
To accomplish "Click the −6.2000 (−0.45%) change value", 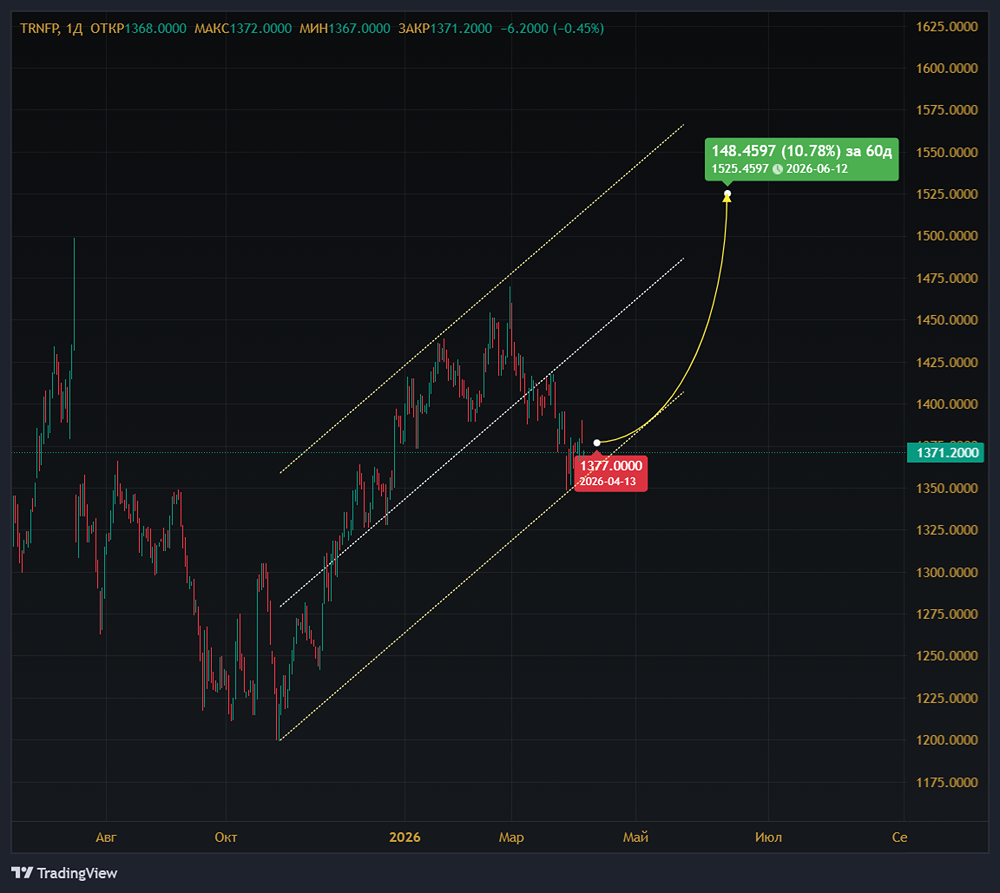I will tap(552, 28).
